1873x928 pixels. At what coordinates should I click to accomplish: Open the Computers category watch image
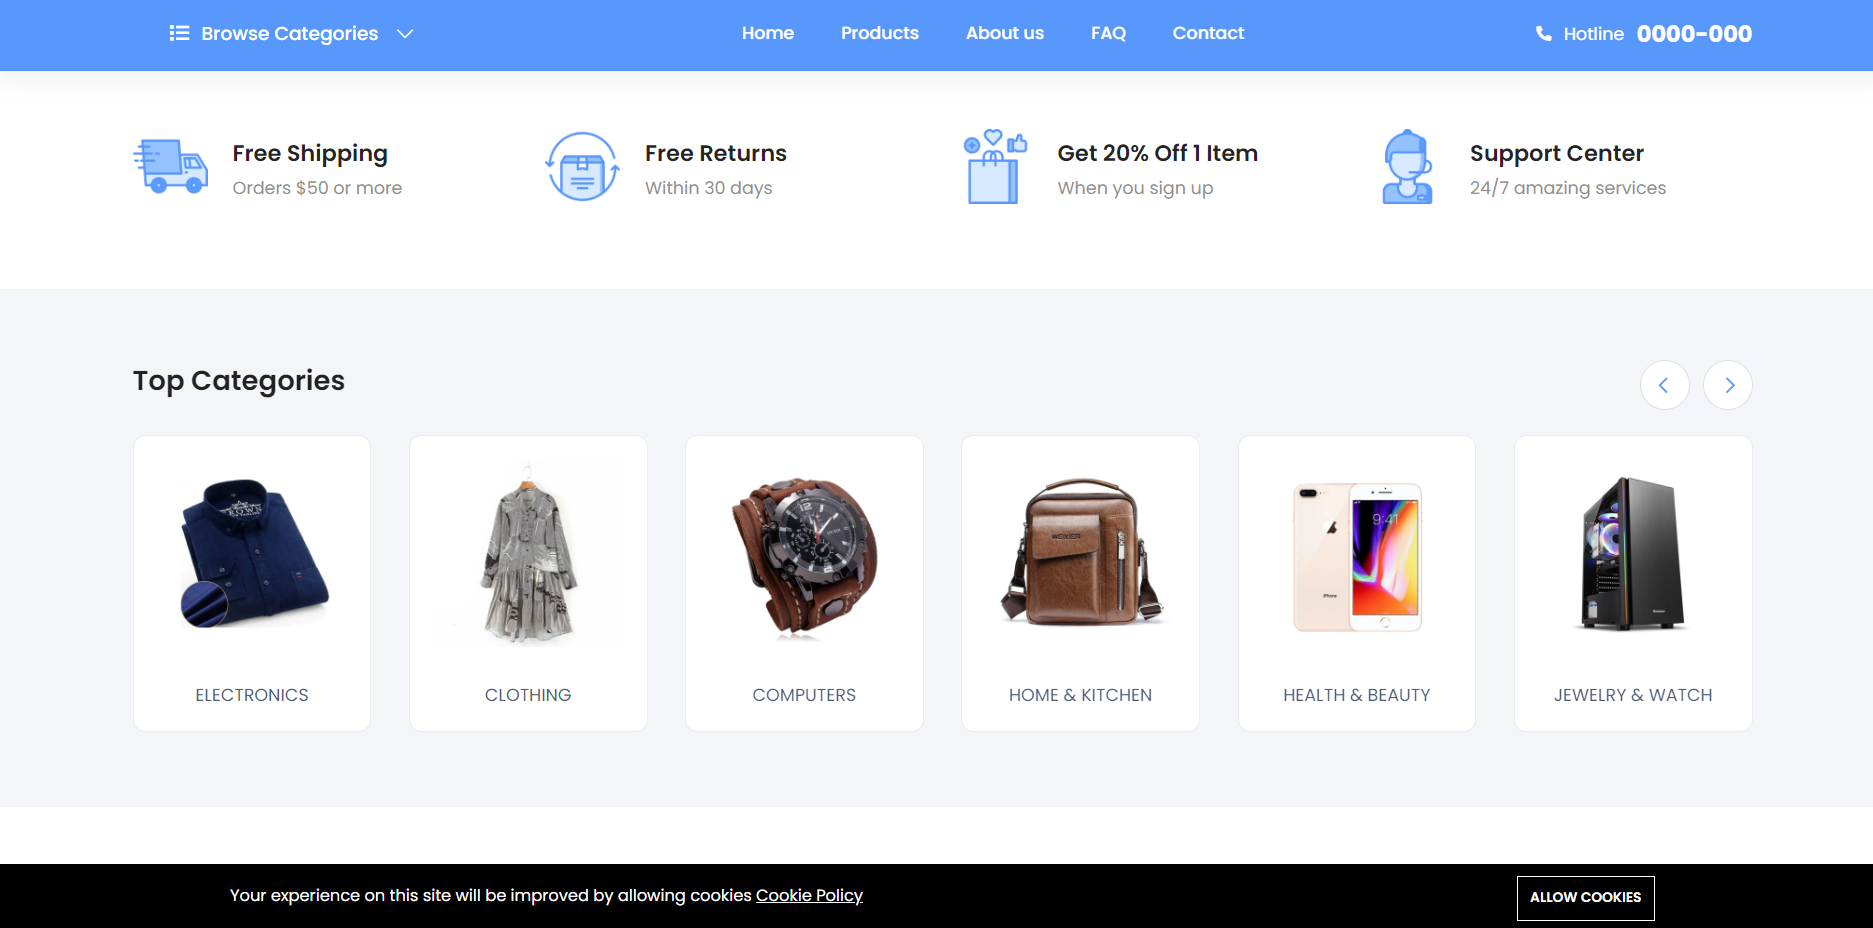coord(804,556)
